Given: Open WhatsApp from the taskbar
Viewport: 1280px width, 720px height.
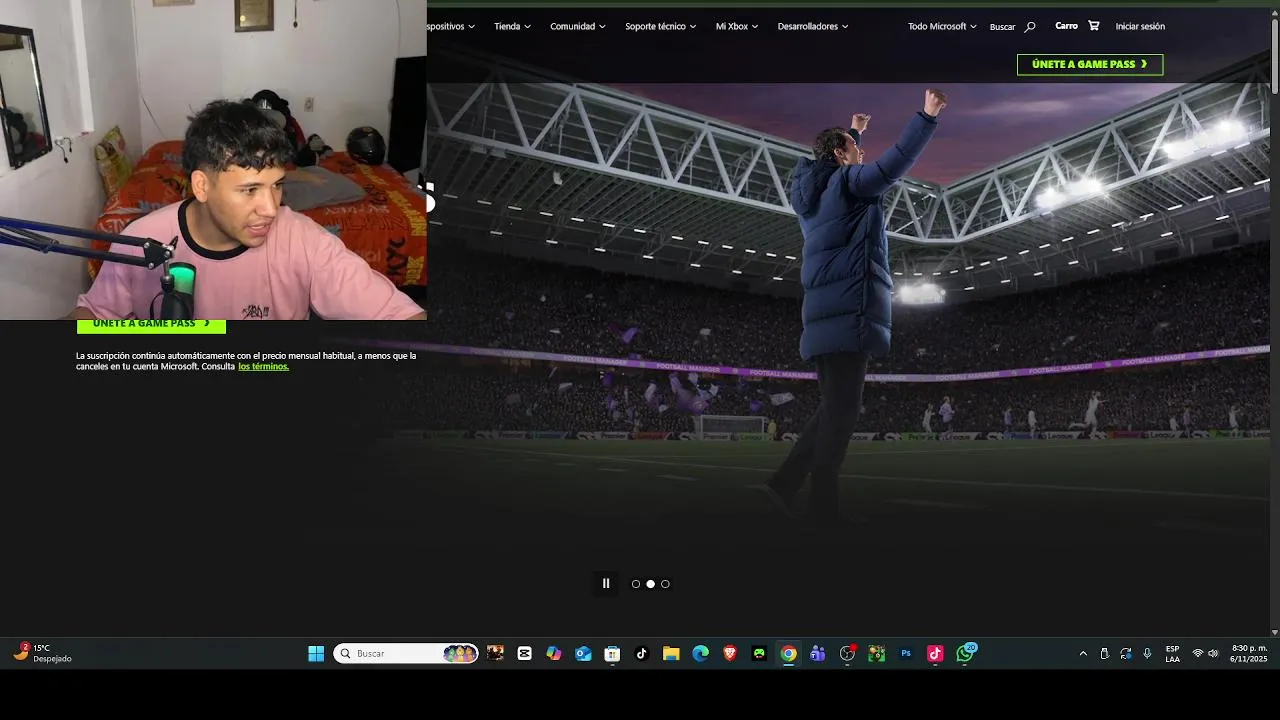Looking at the screenshot, I should (965, 654).
